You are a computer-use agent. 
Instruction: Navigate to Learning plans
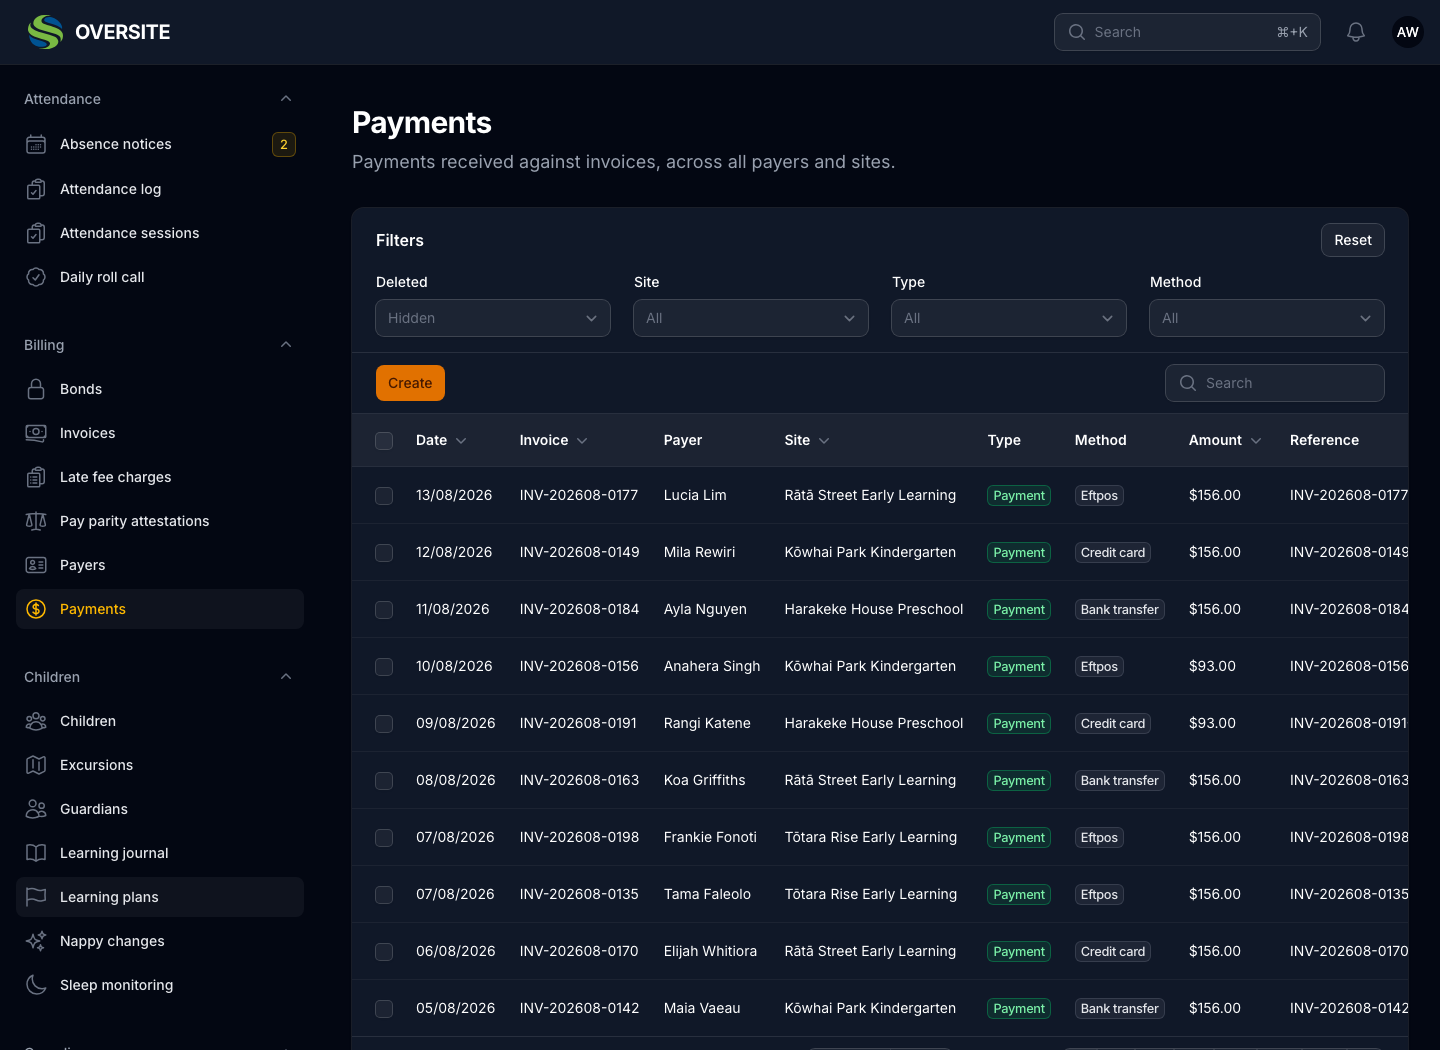point(160,897)
